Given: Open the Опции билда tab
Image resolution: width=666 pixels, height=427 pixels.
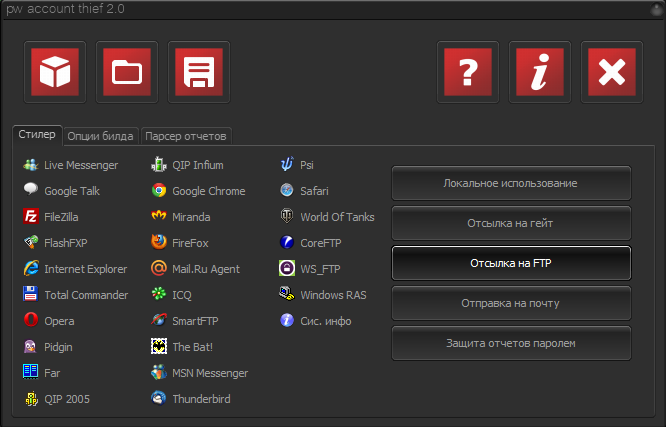Looking at the screenshot, I should (100, 136).
